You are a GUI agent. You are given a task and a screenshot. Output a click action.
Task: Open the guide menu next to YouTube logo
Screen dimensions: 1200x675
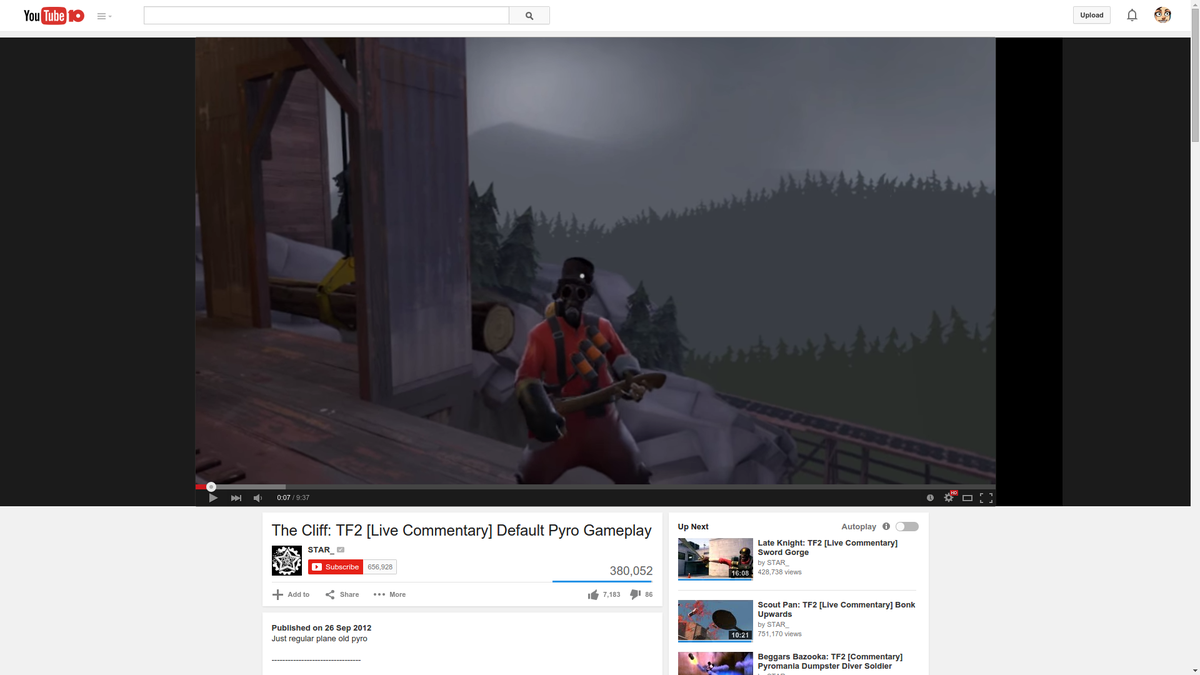pos(104,16)
